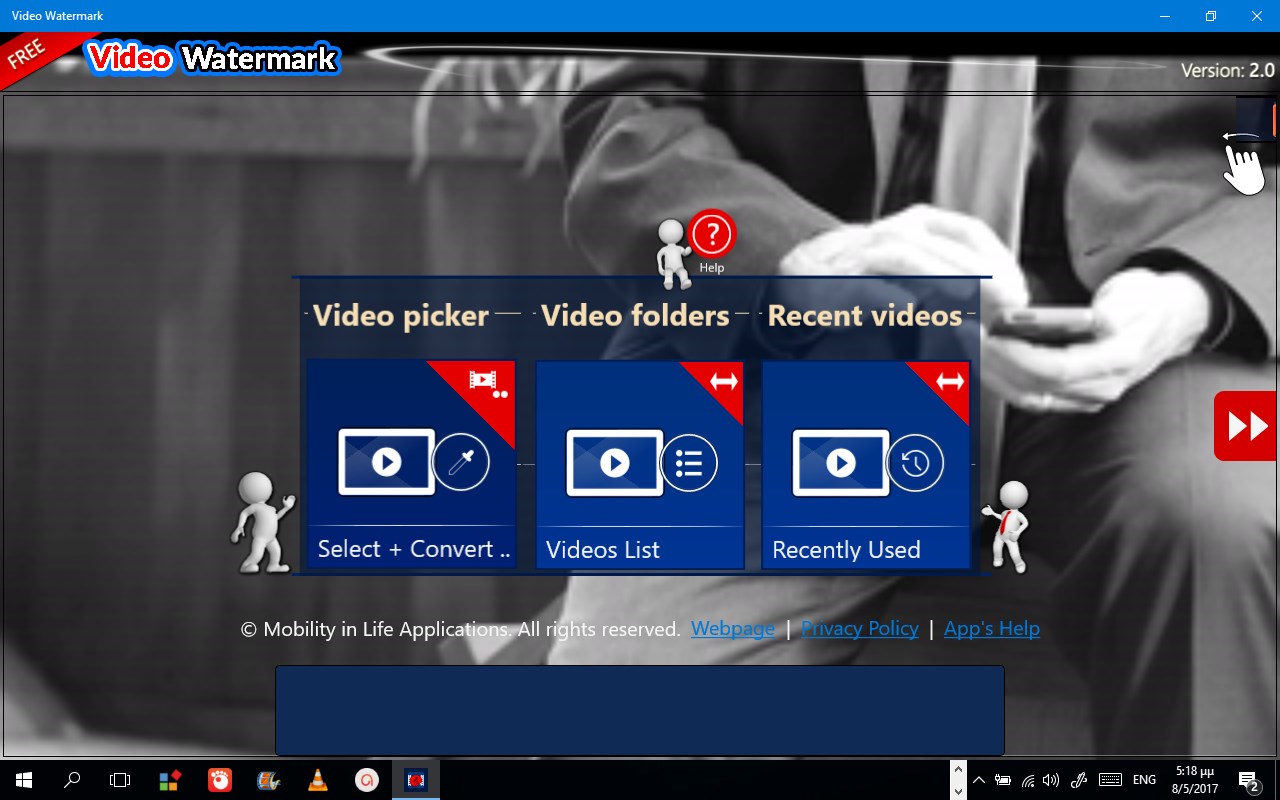1280x800 pixels.
Task: Click the eyedropper picker icon
Action: 461,462
